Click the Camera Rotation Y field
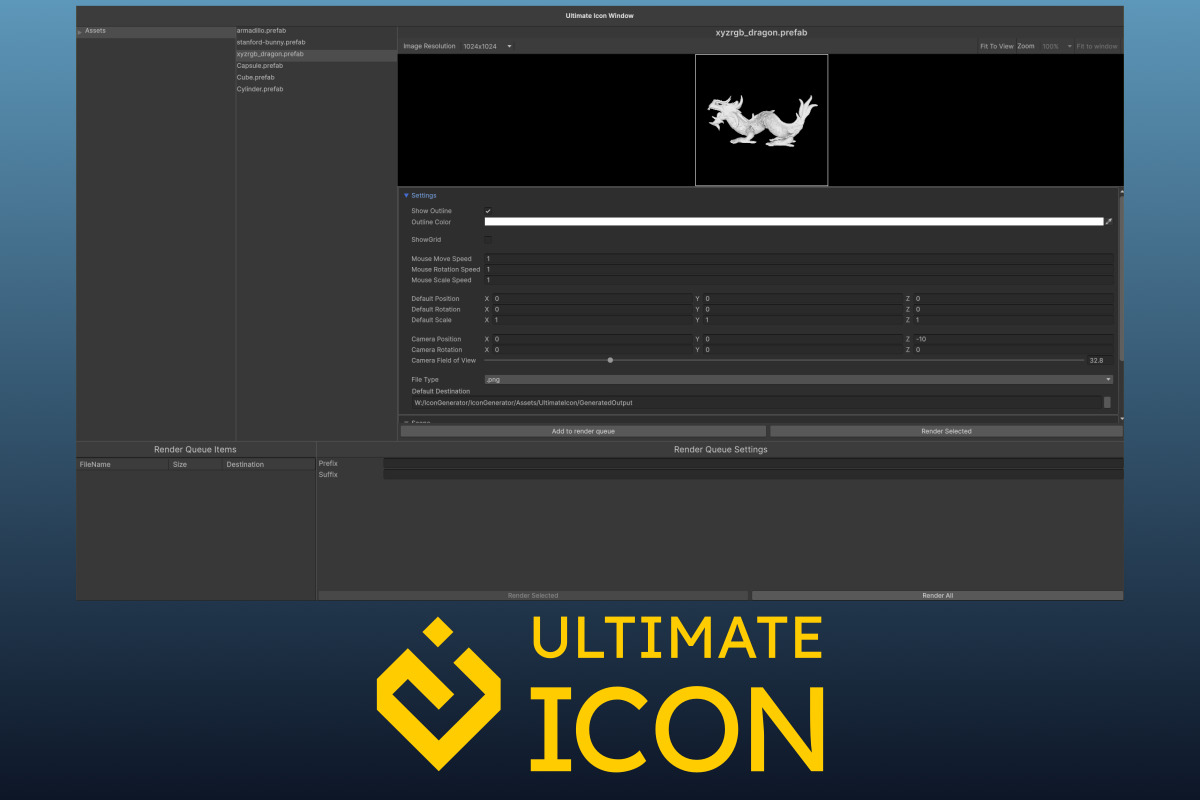This screenshot has width=1200, height=800. (x=803, y=350)
